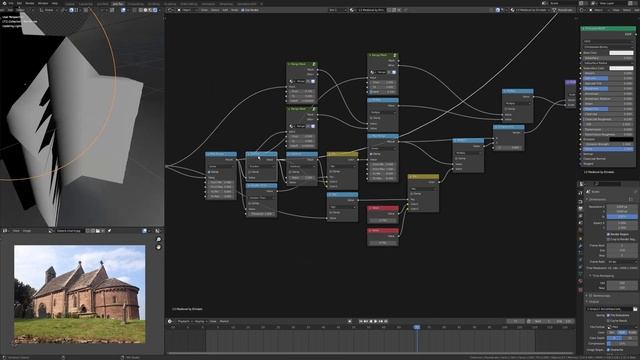Image resolution: width=640 pixels, height=360 pixels.
Task: Click the output path folder icon
Action: [x=635, y=309]
